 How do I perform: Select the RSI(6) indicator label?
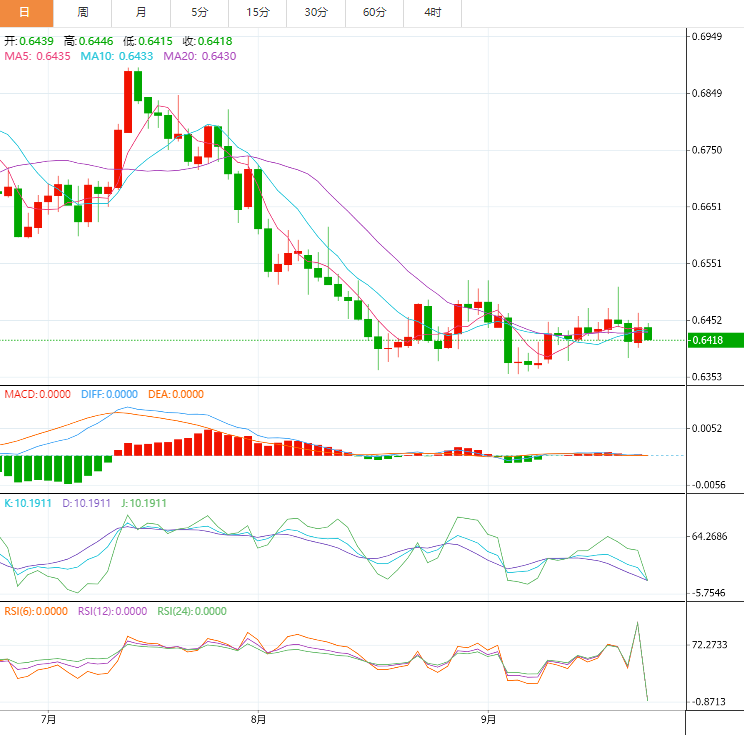point(35,611)
